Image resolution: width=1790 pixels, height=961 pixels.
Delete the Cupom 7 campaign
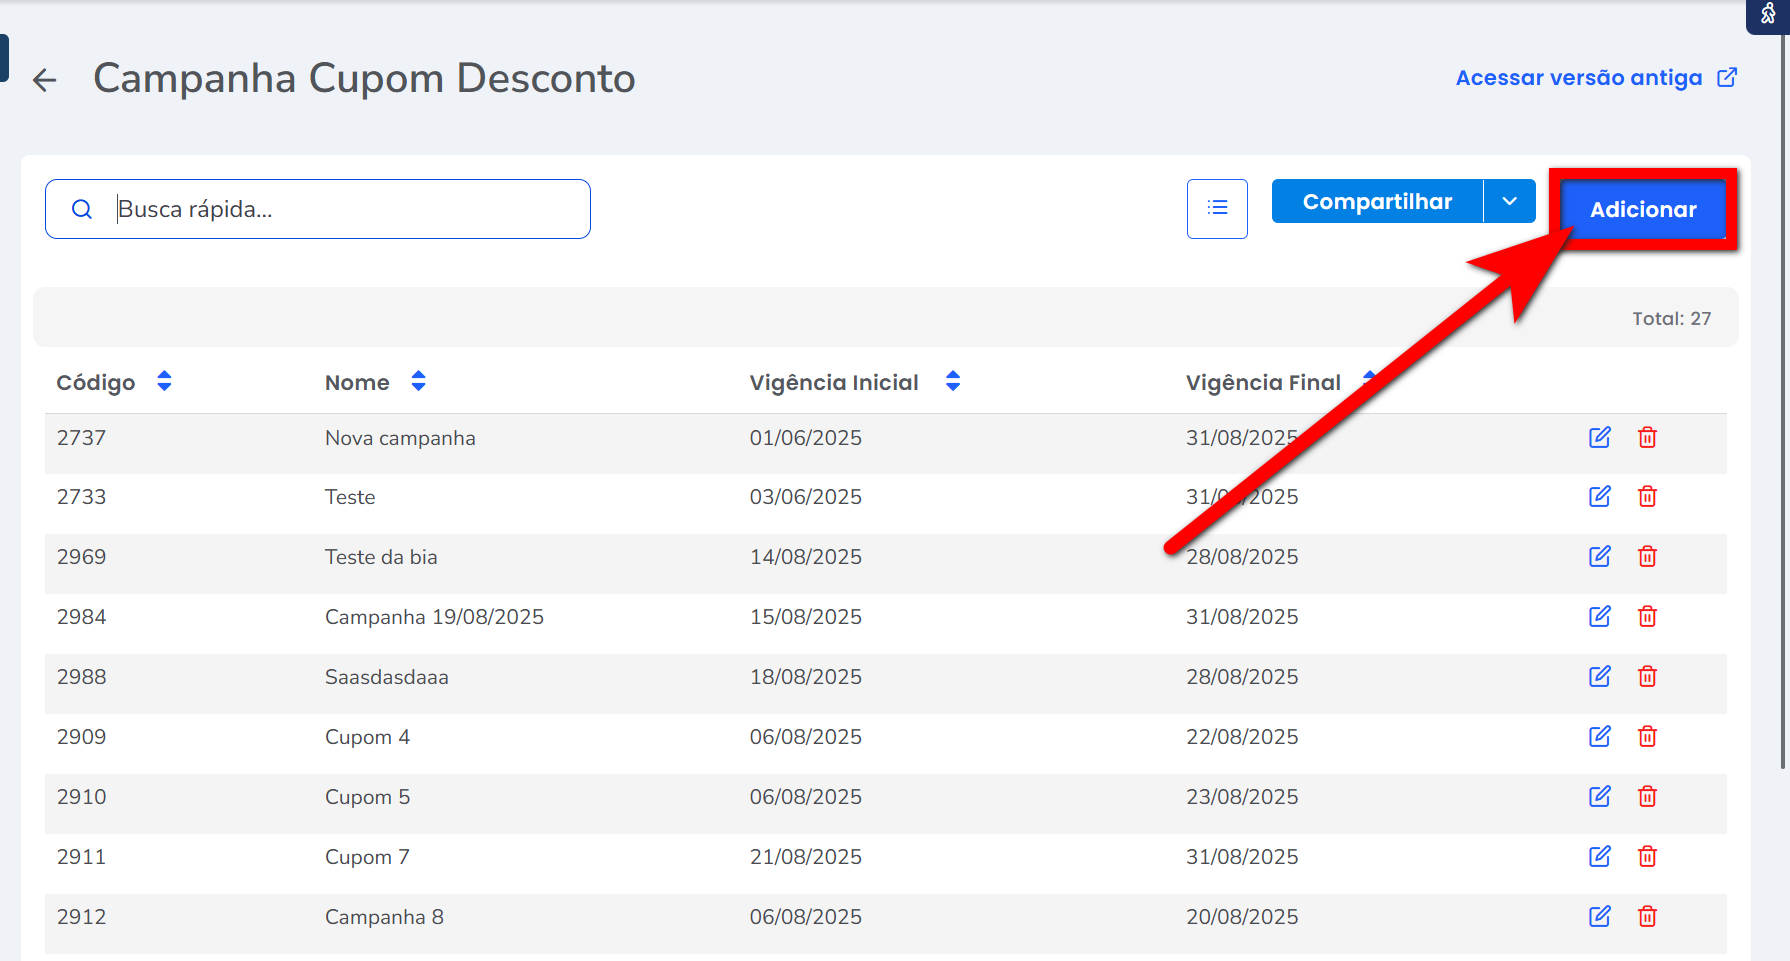(x=1647, y=856)
